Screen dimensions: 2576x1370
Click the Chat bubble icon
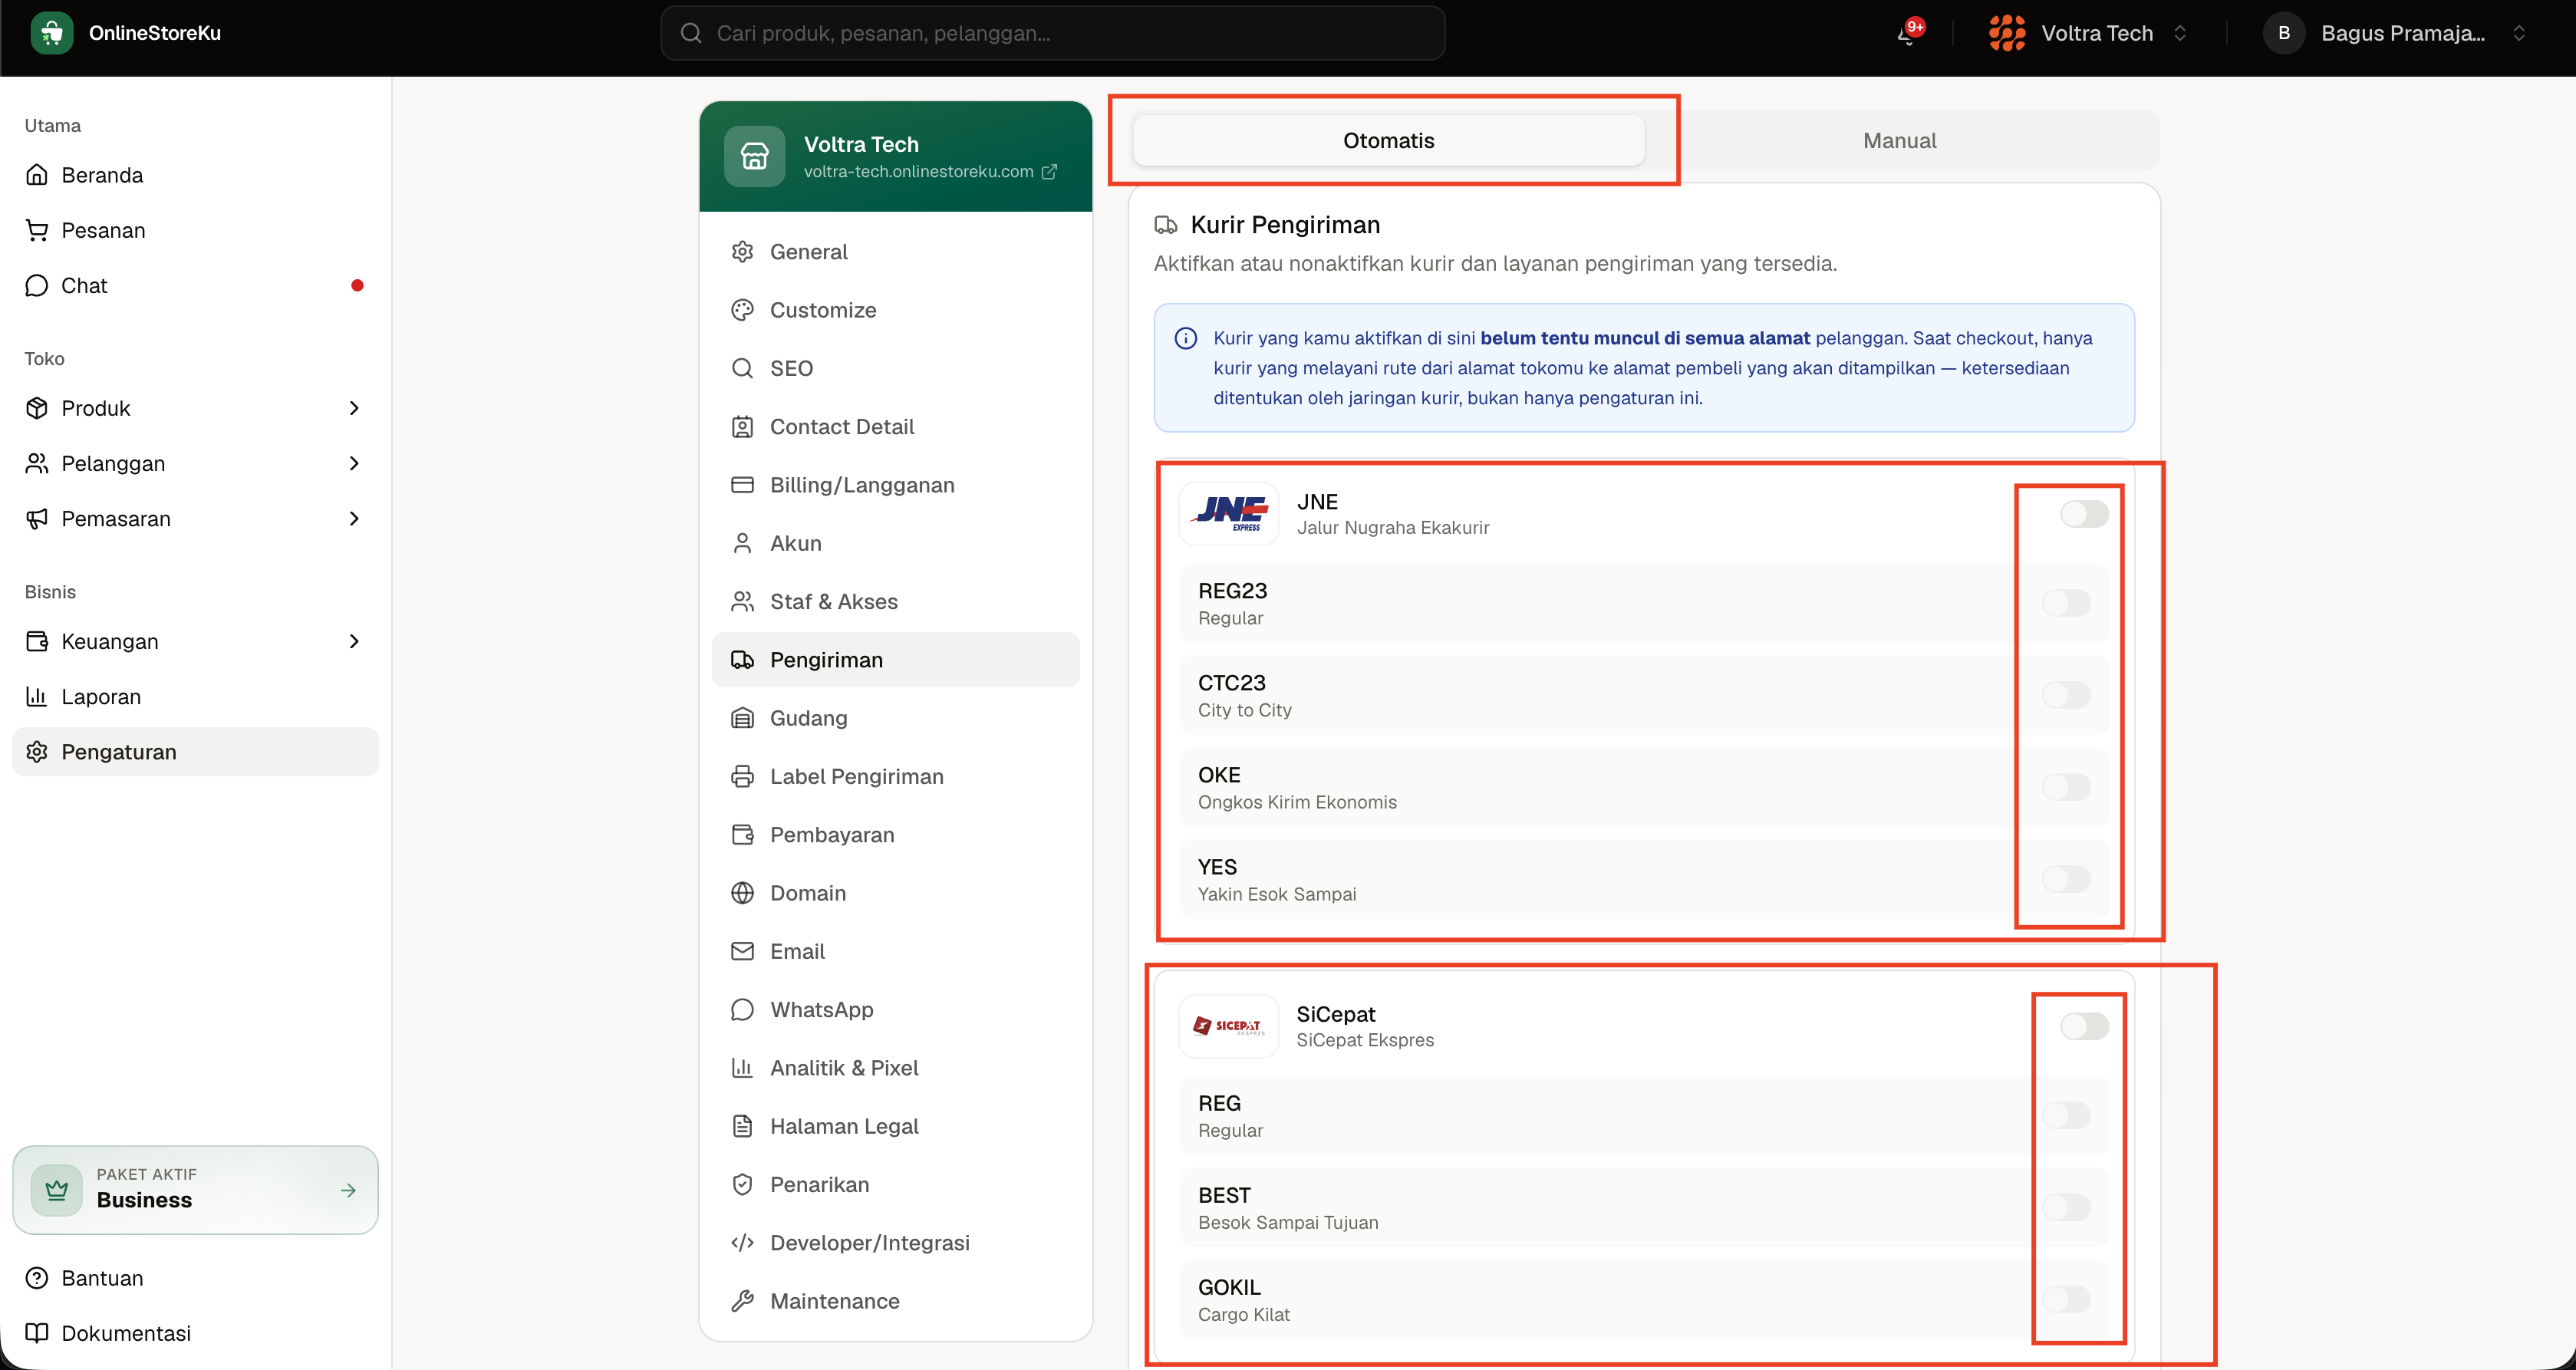37,285
